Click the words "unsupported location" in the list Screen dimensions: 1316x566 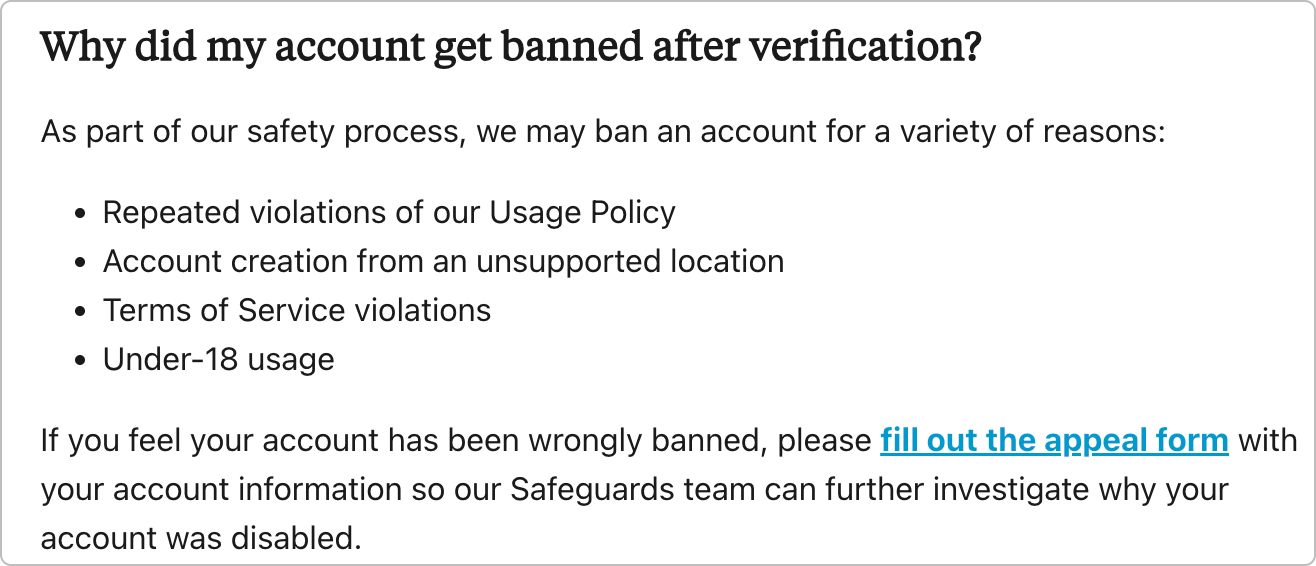629,261
